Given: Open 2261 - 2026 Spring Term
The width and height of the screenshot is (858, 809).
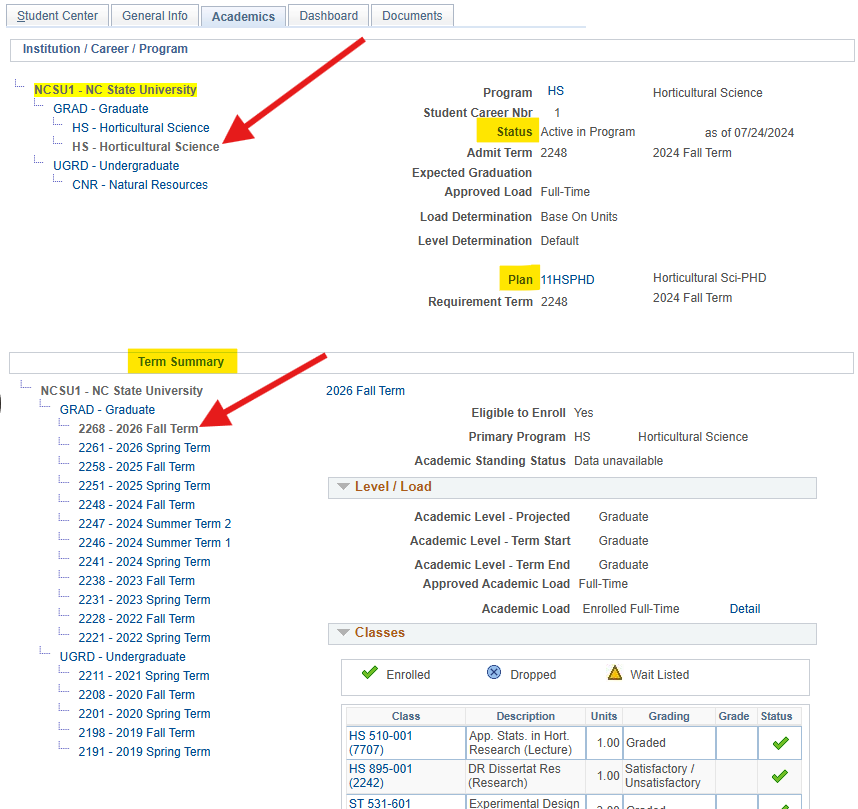Looking at the screenshot, I should (x=144, y=448).
